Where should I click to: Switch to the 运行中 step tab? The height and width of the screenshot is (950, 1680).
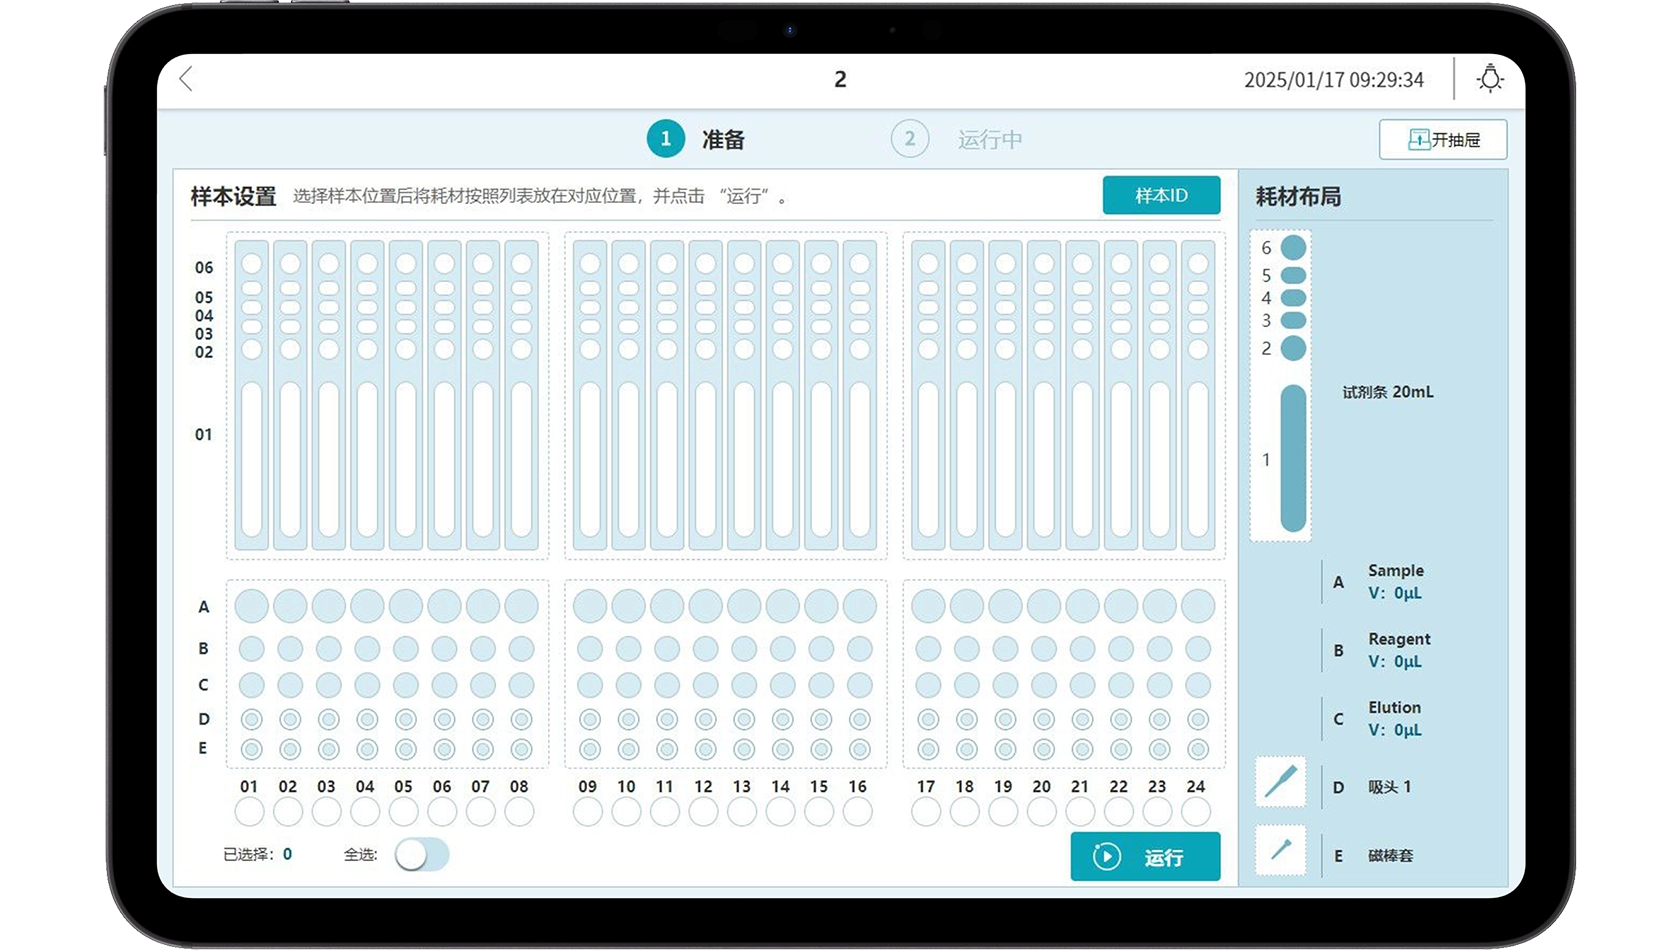(989, 140)
